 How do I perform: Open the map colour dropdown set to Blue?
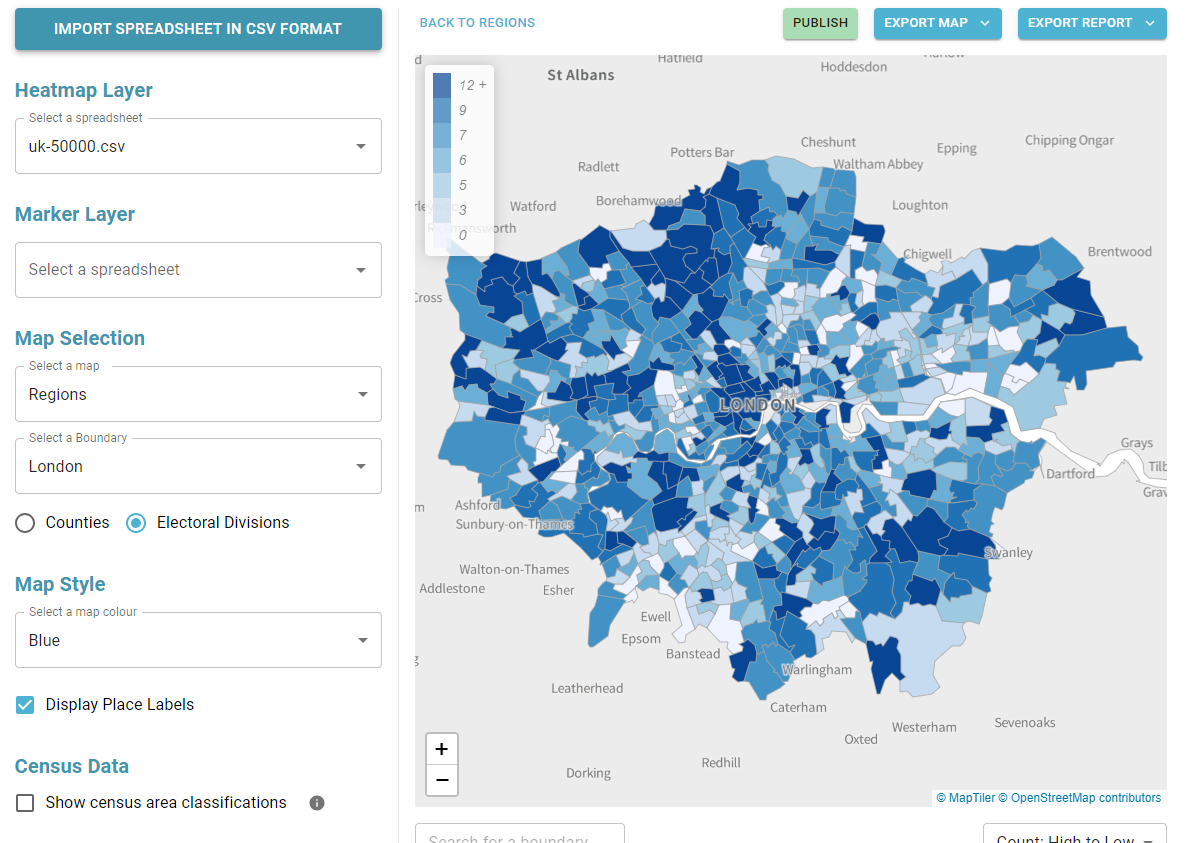click(x=198, y=639)
